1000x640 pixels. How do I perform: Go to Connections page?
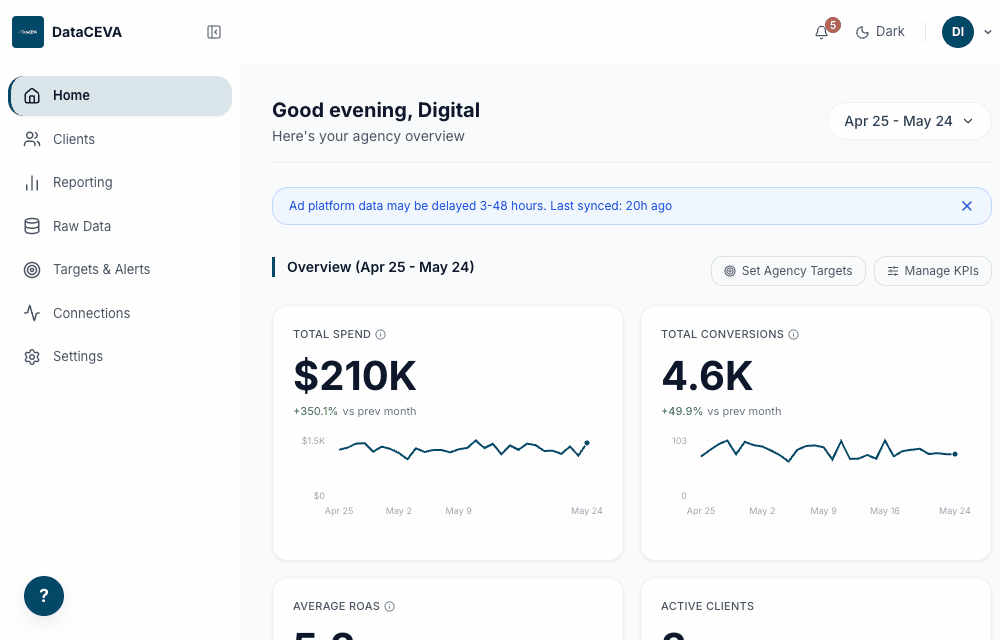(120, 313)
